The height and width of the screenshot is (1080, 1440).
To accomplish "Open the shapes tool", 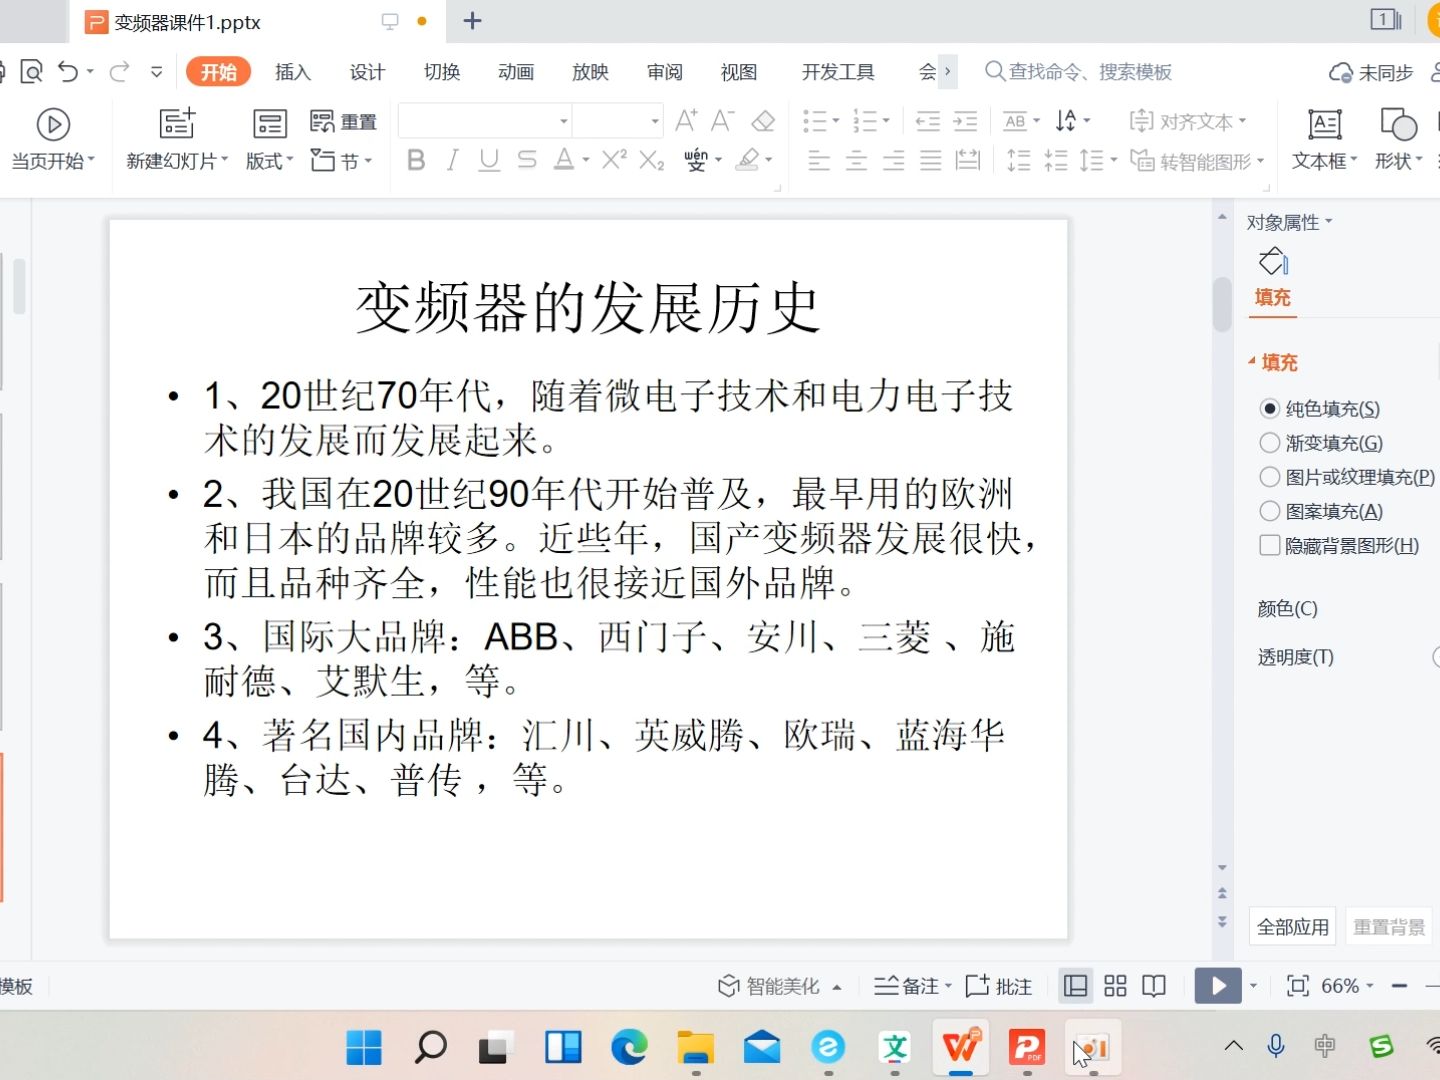I will point(1398,139).
